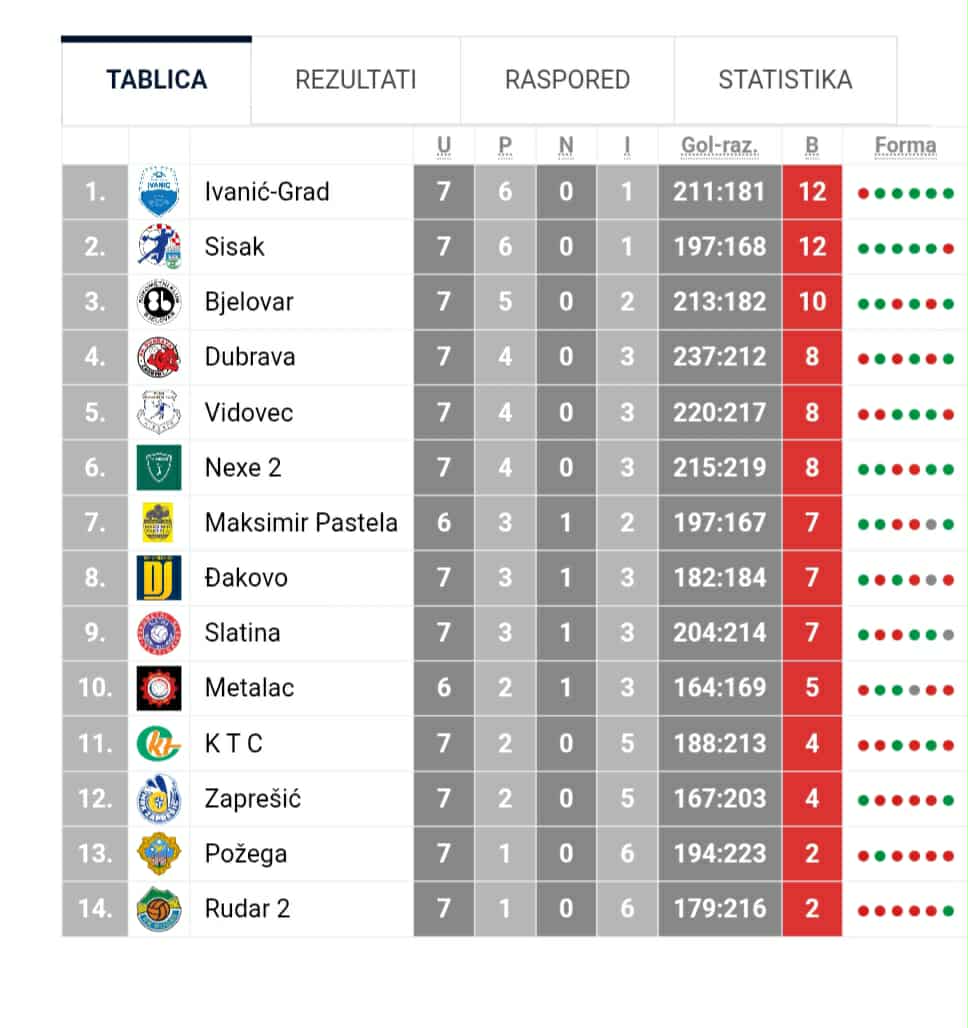The image size is (968, 1028).
Task: Select the Tablica tab
Action: click(157, 80)
